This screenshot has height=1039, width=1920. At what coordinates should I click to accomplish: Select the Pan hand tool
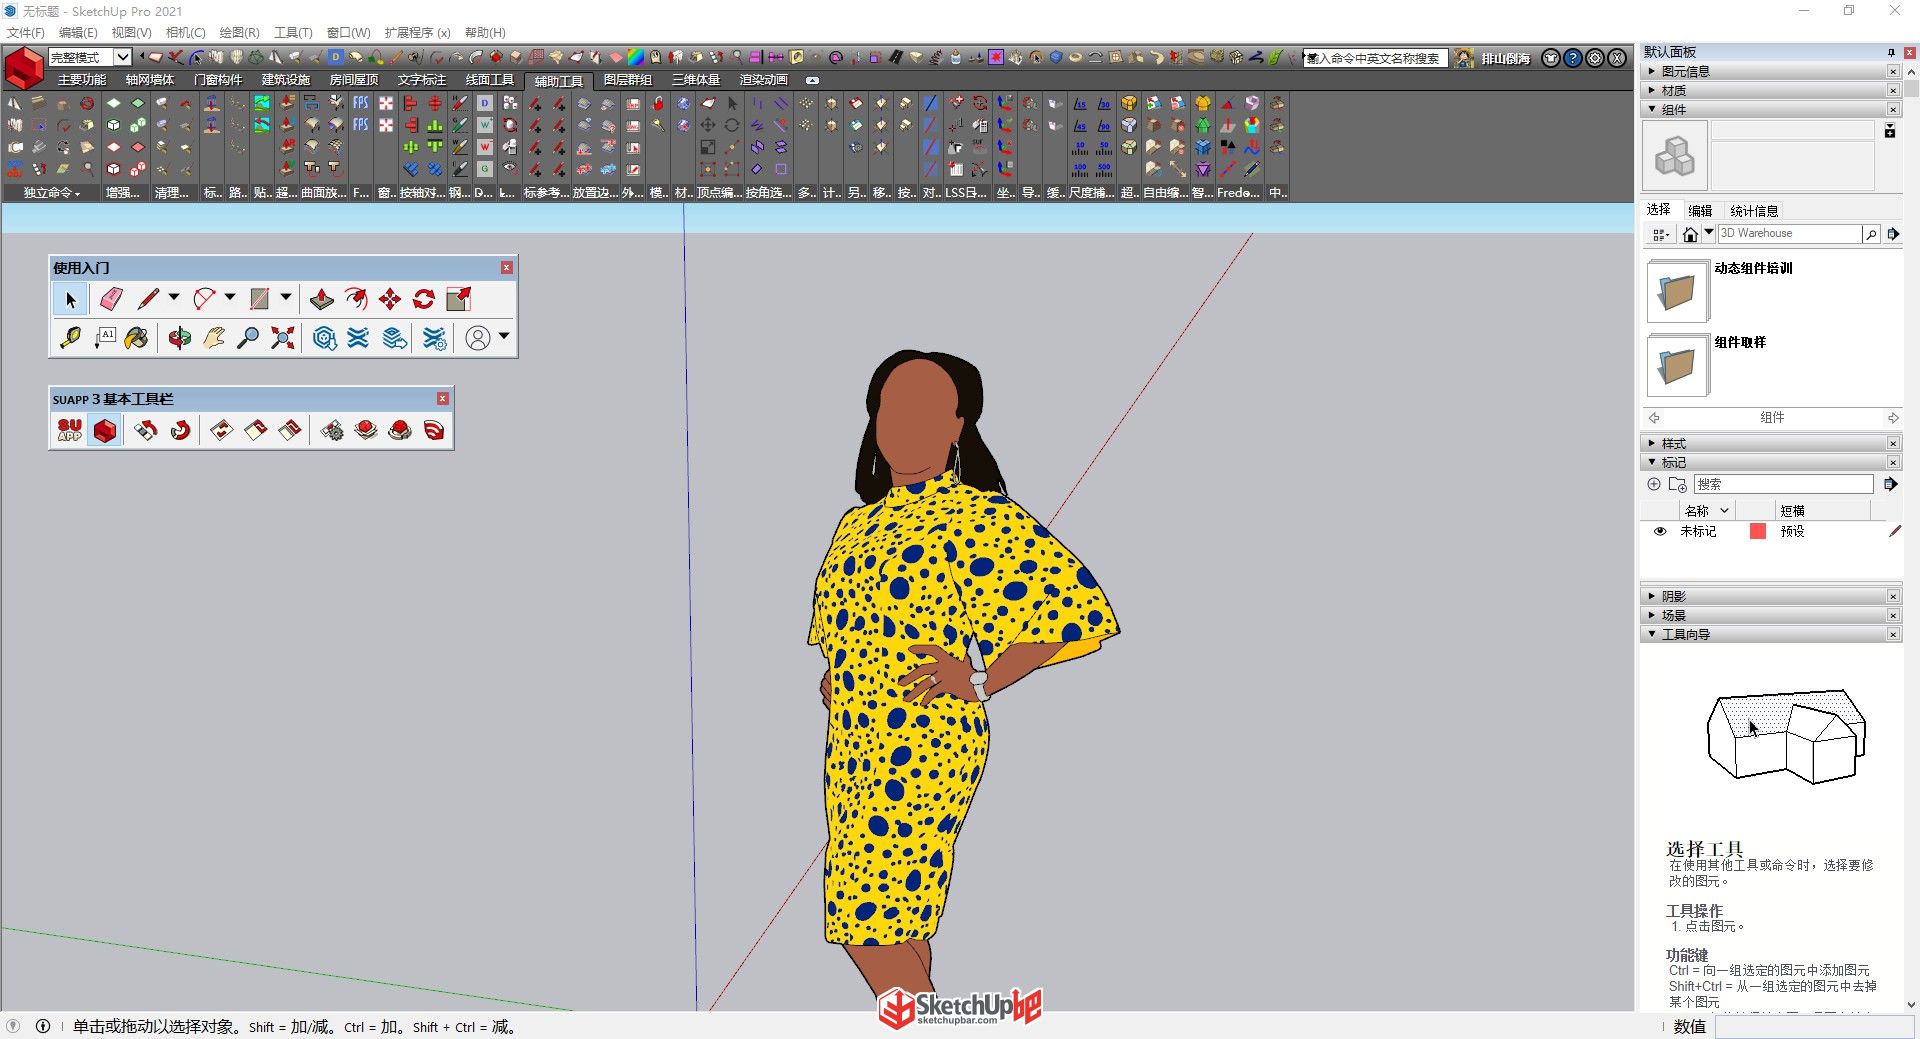[214, 338]
